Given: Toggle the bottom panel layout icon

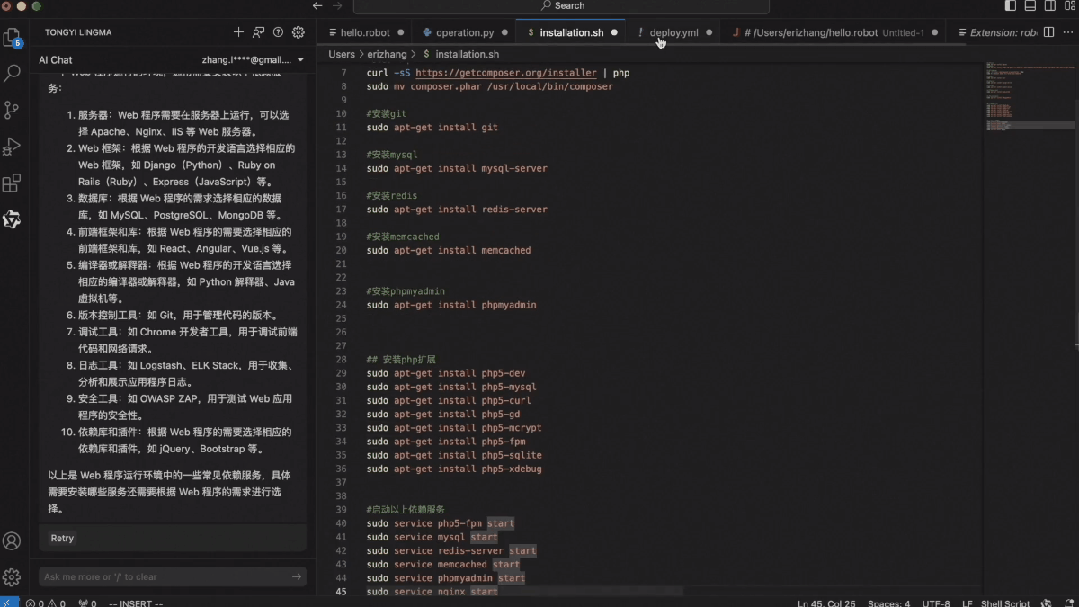Looking at the screenshot, I should pyautogui.click(x=1030, y=6).
